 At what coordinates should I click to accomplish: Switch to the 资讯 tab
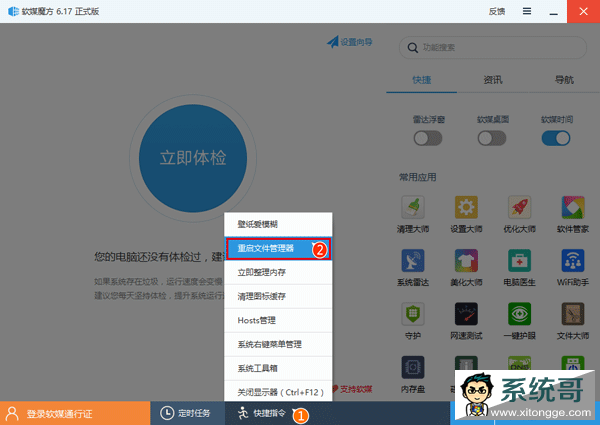(493, 80)
